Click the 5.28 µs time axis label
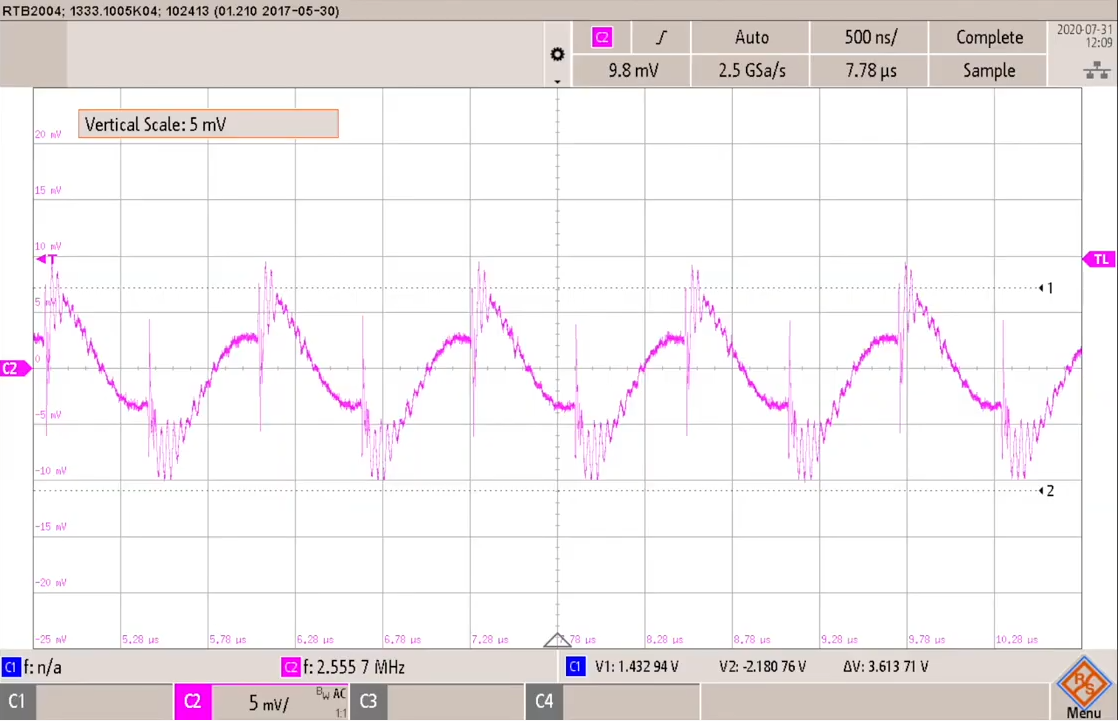Screen dimensions: 1118x721 (x=140, y=639)
